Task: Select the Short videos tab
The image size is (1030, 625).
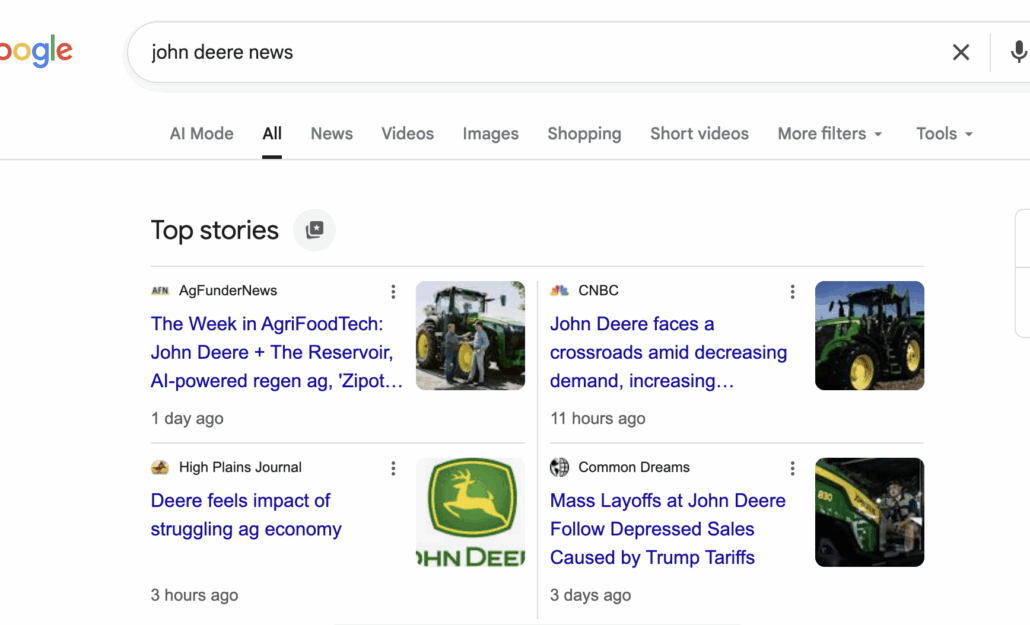Action: click(x=699, y=134)
